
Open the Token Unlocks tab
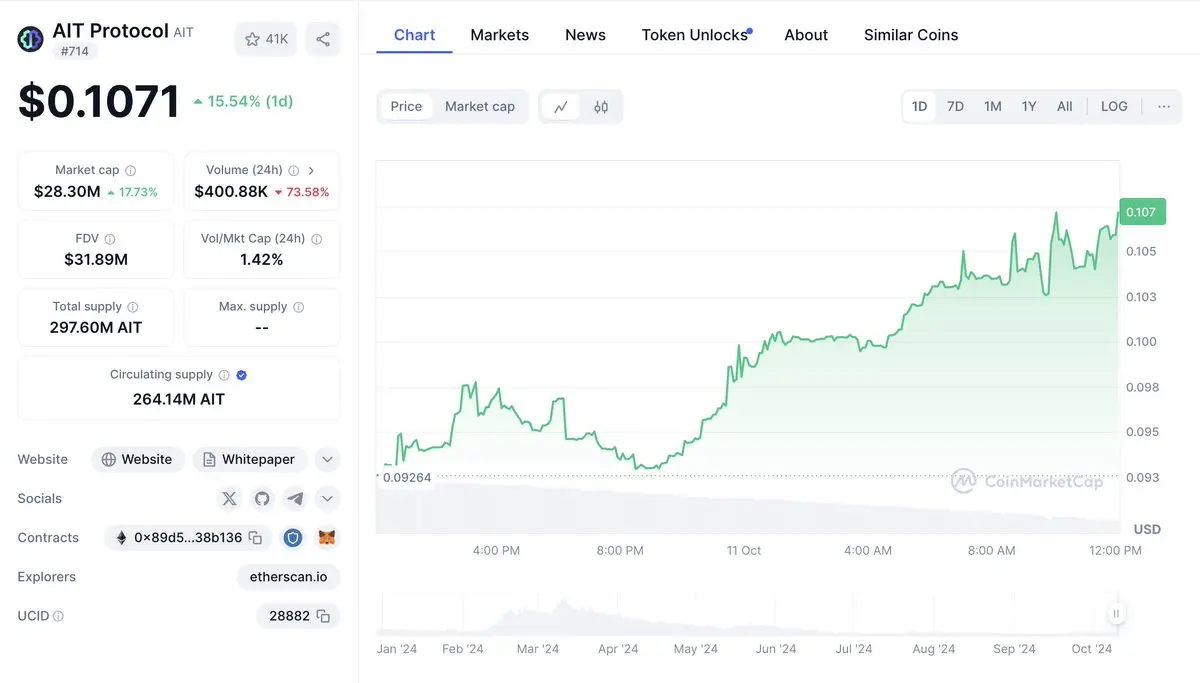coord(697,35)
